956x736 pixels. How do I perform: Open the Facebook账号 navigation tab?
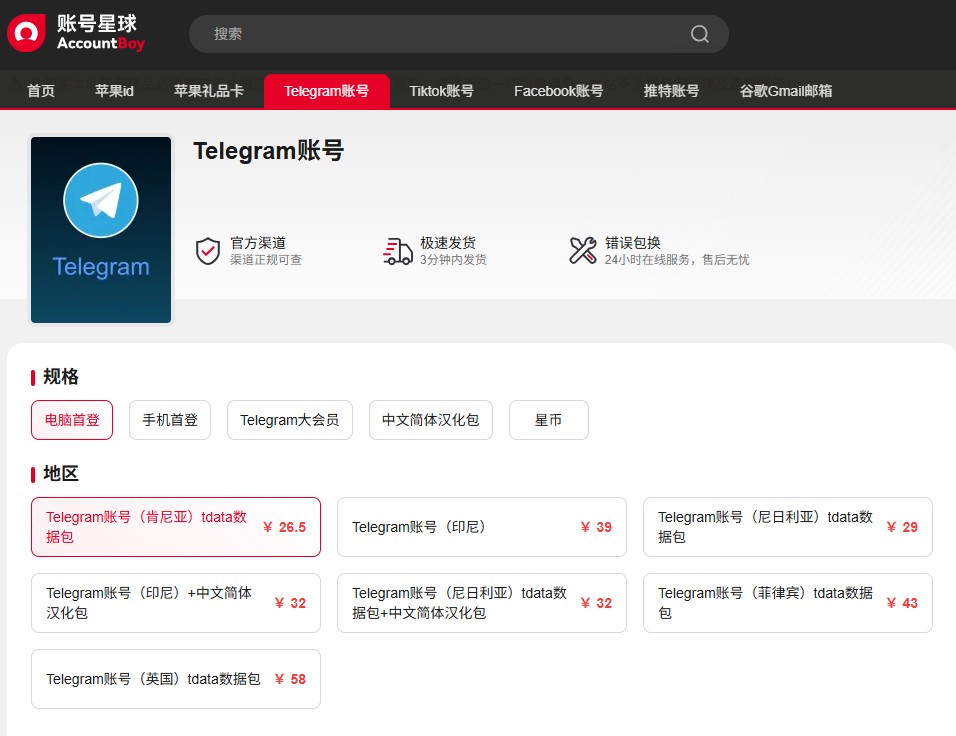558,91
